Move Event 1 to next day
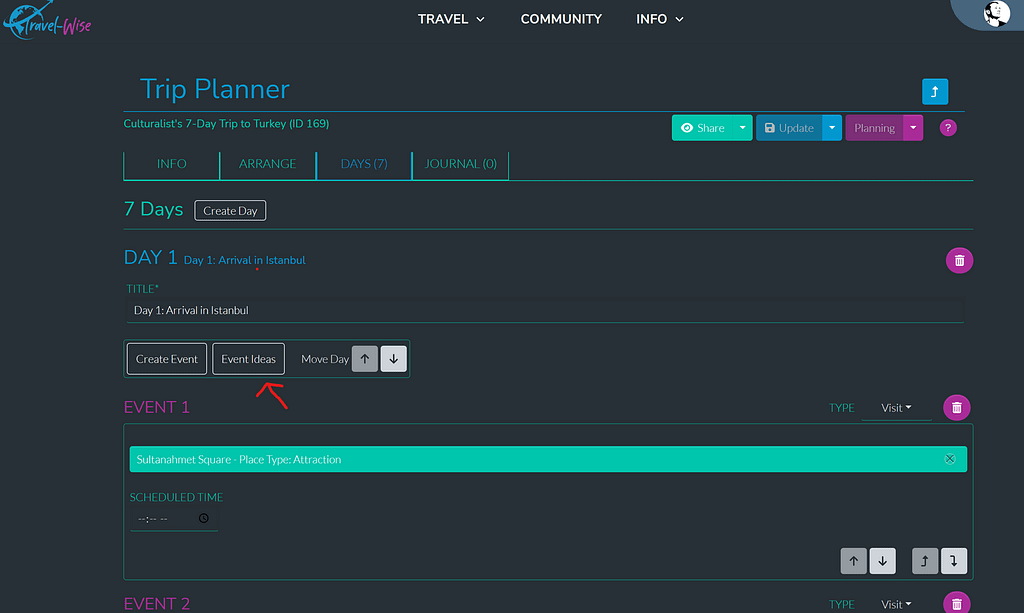The height and width of the screenshot is (613, 1024). coord(954,562)
